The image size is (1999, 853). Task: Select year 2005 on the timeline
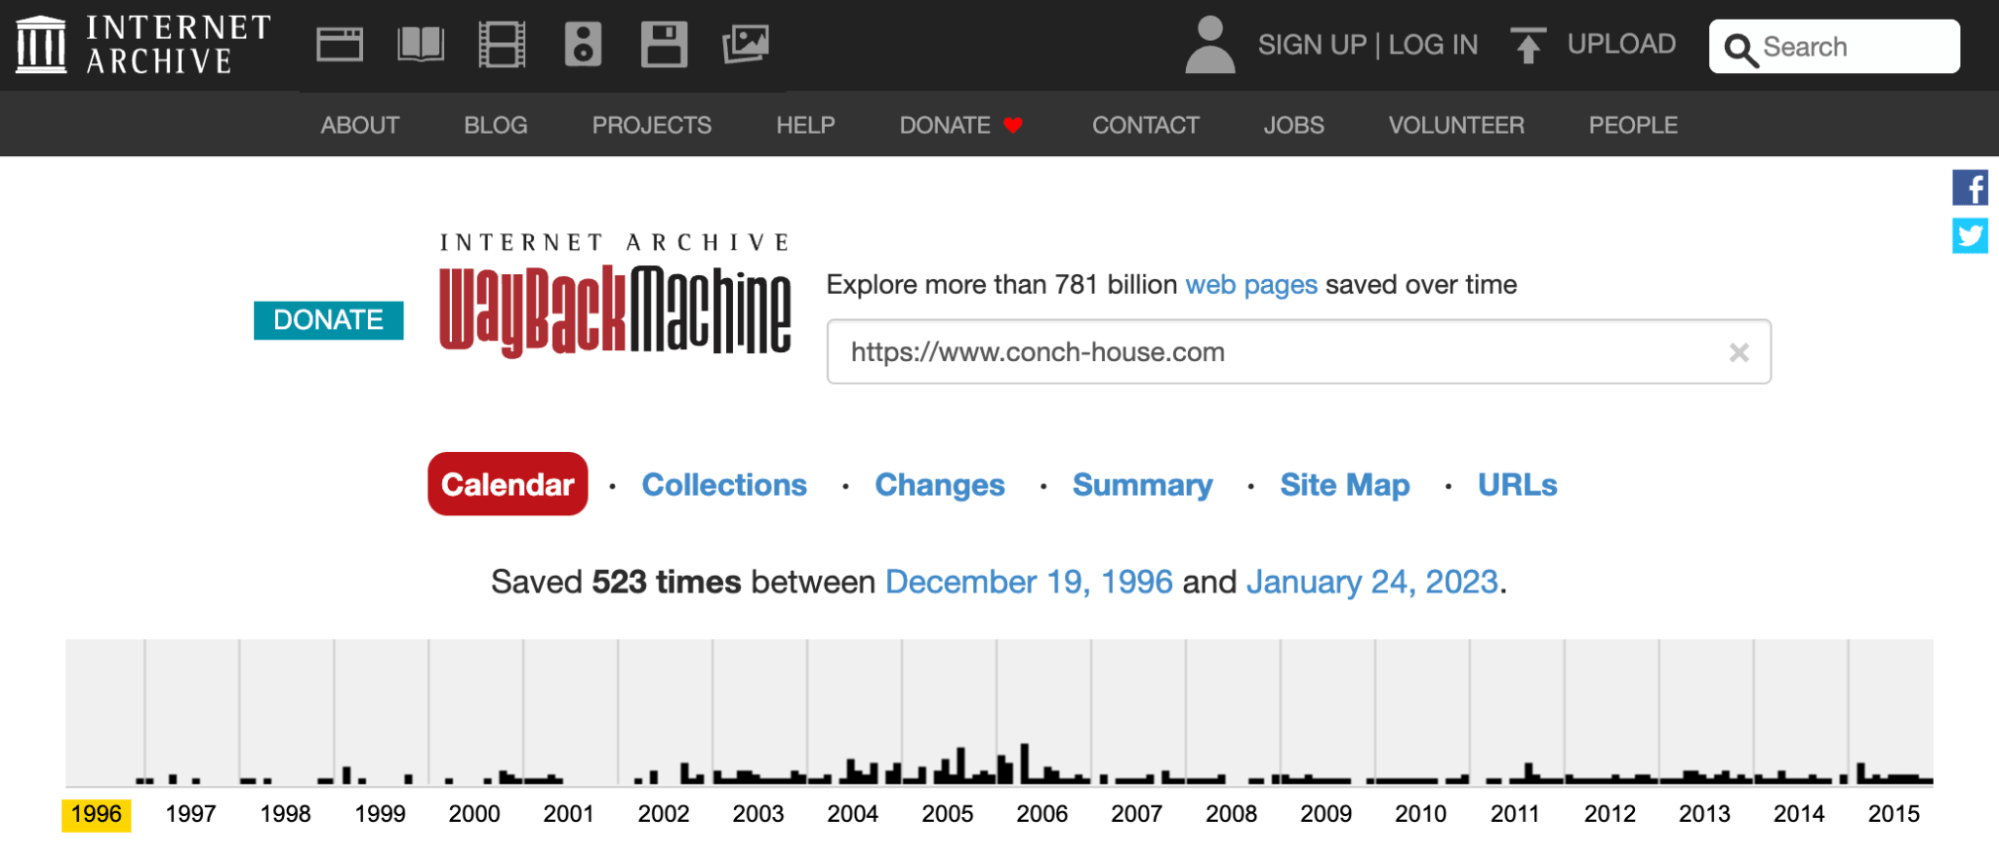948,814
